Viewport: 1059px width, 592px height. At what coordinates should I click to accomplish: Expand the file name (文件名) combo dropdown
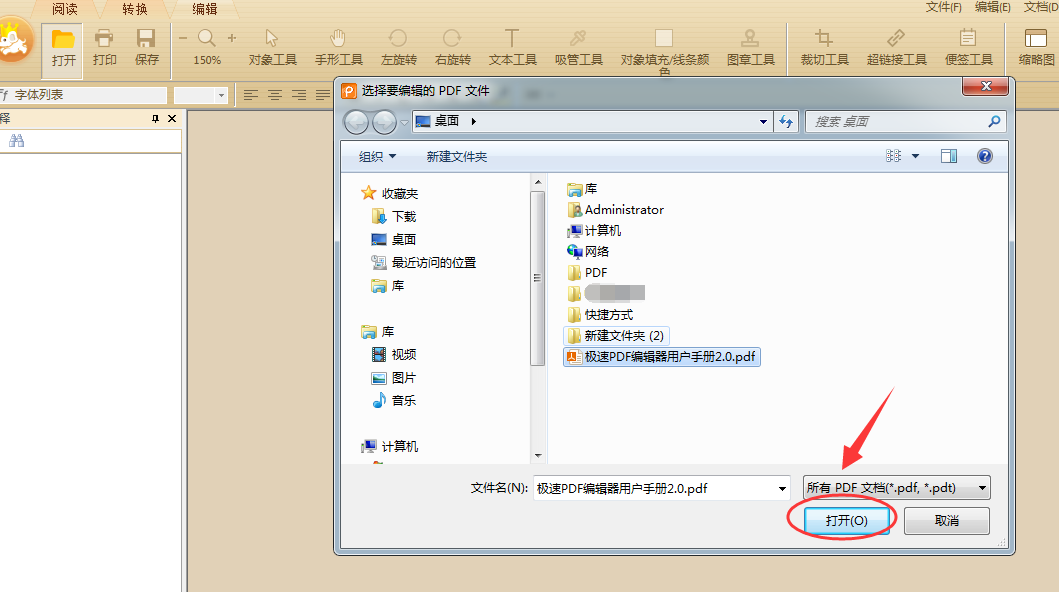(782, 488)
